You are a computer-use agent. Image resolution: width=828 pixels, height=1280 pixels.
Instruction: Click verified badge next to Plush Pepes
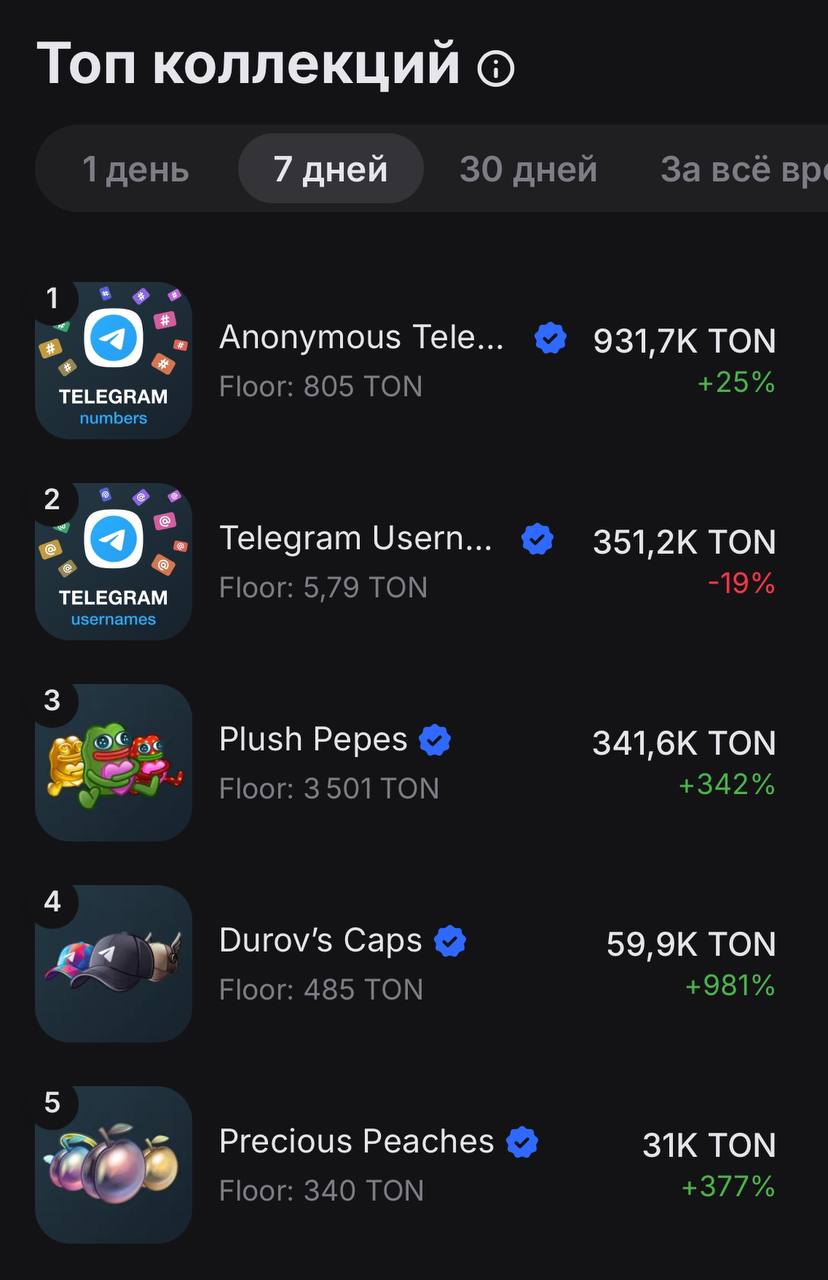point(434,741)
